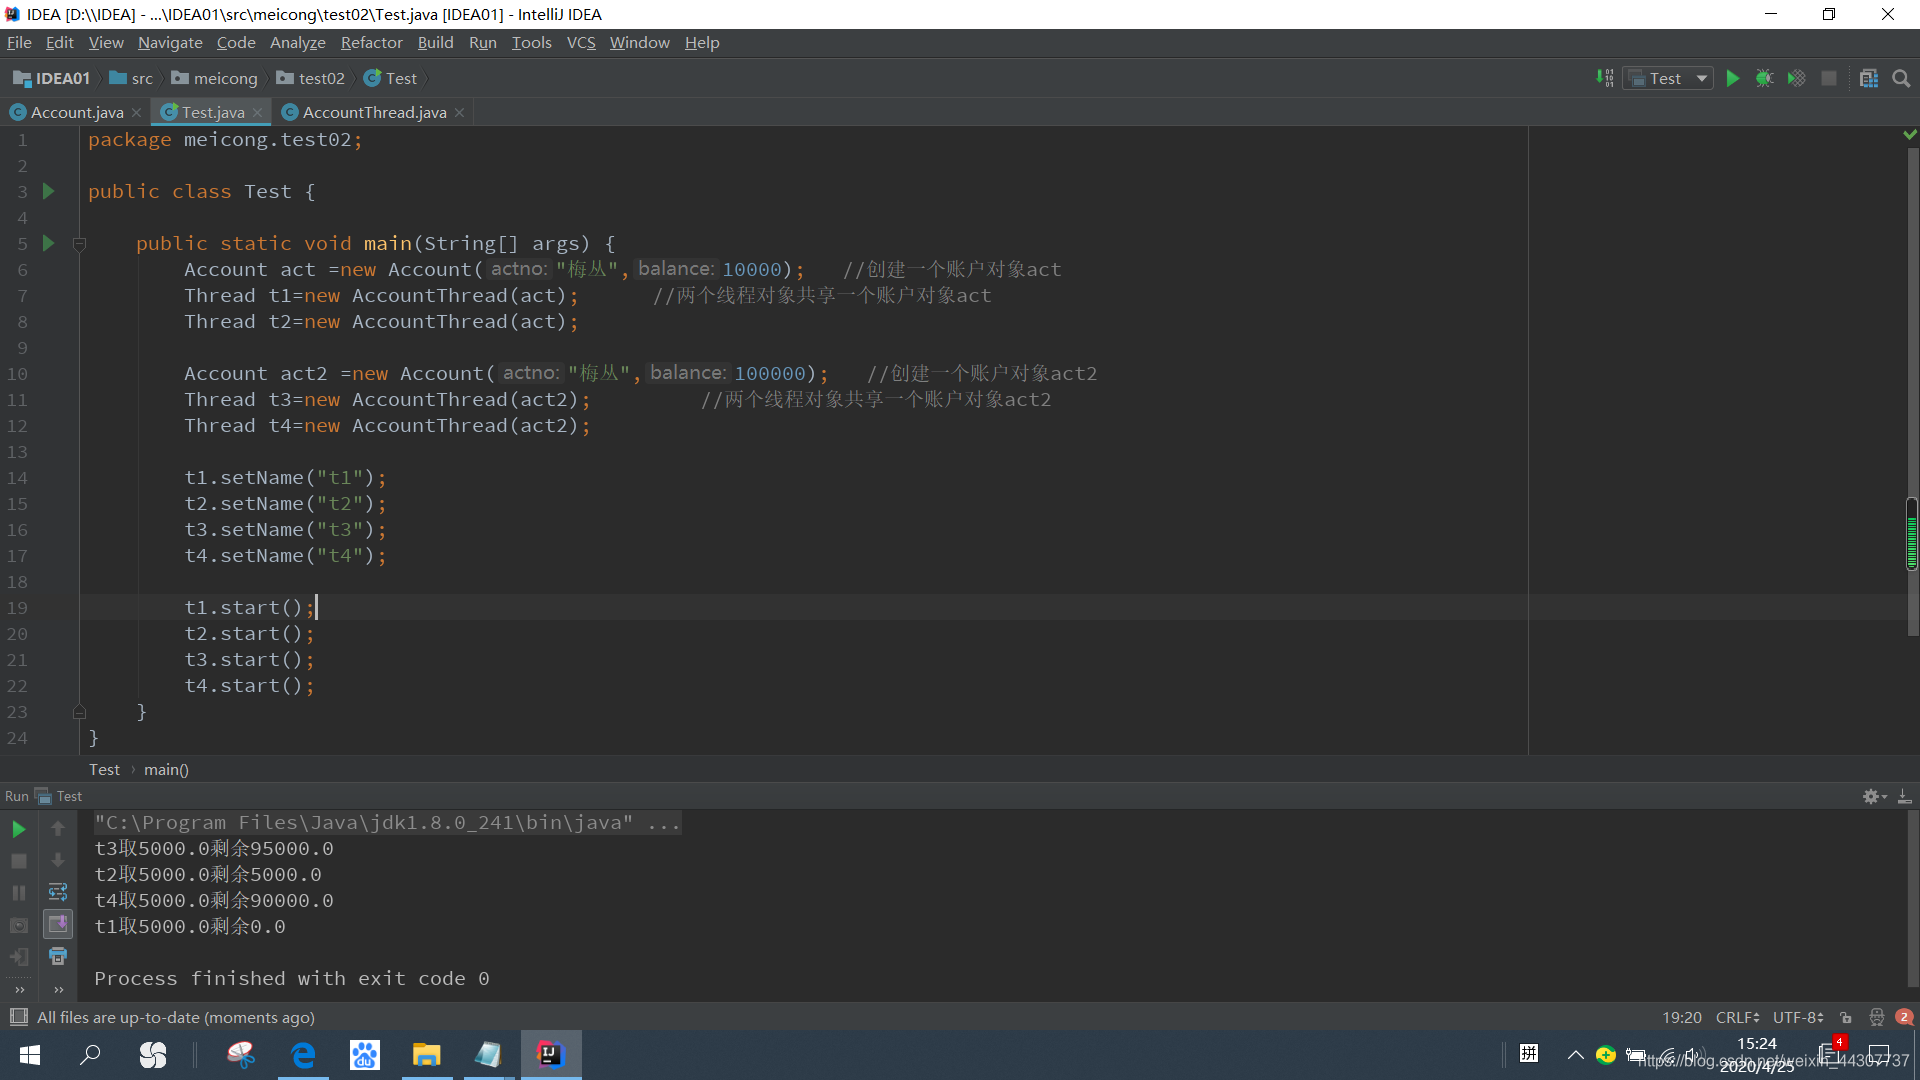Open Windows Start menu
This screenshot has height=1080, width=1920.
(30, 1055)
